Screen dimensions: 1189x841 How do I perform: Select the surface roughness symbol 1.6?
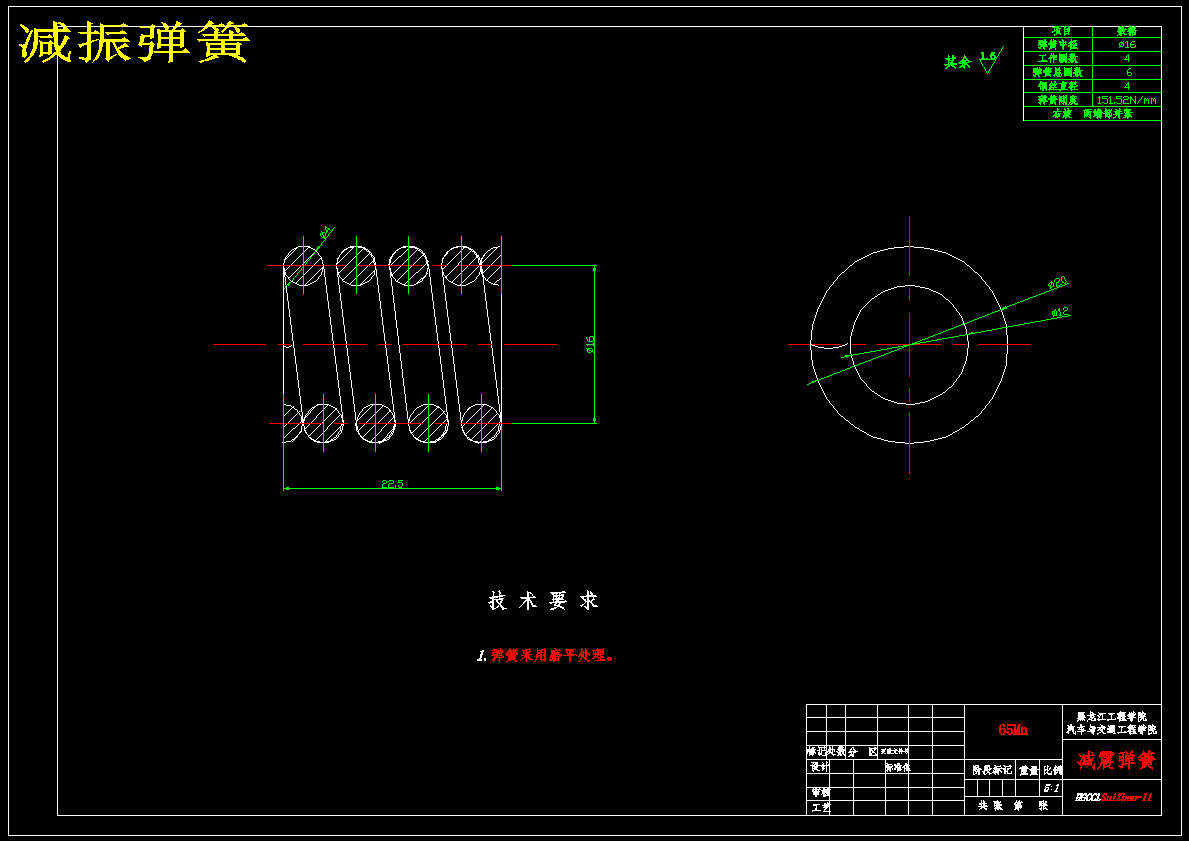click(991, 60)
